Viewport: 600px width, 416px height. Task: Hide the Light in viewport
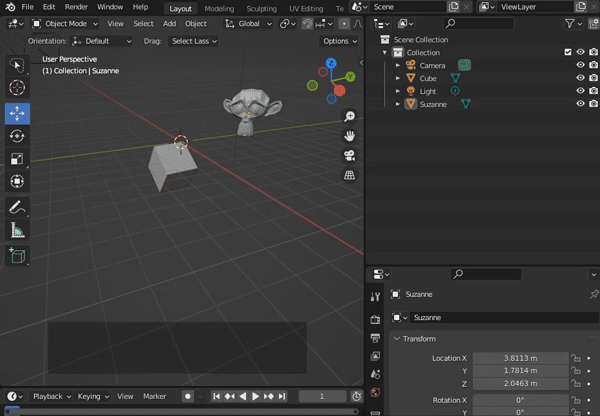(x=580, y=91)
